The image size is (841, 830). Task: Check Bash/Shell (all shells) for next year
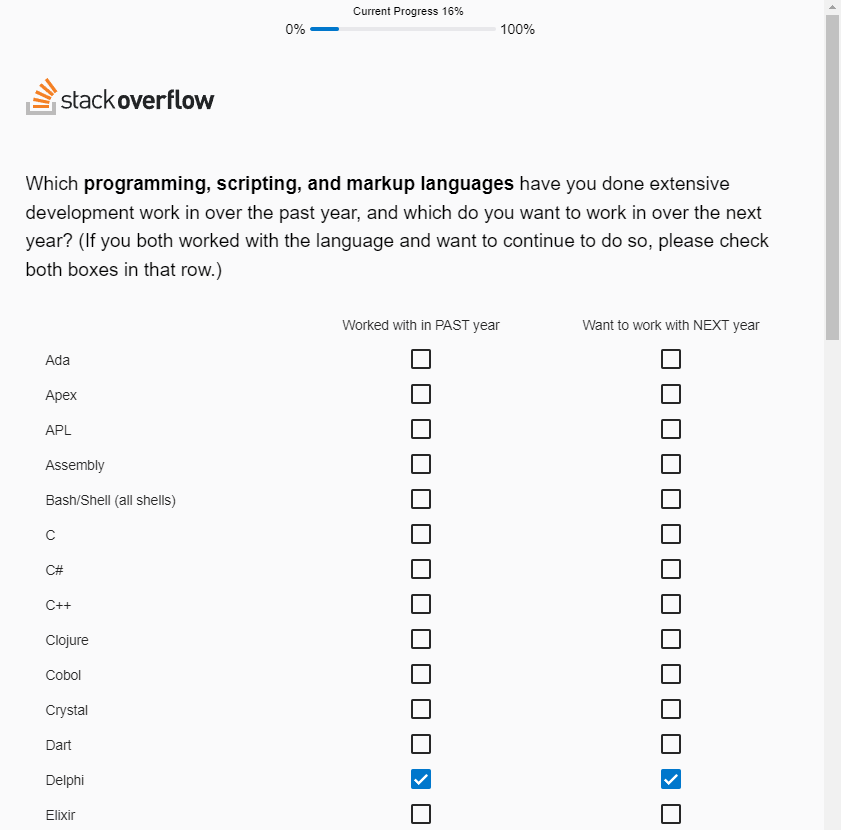671,498
